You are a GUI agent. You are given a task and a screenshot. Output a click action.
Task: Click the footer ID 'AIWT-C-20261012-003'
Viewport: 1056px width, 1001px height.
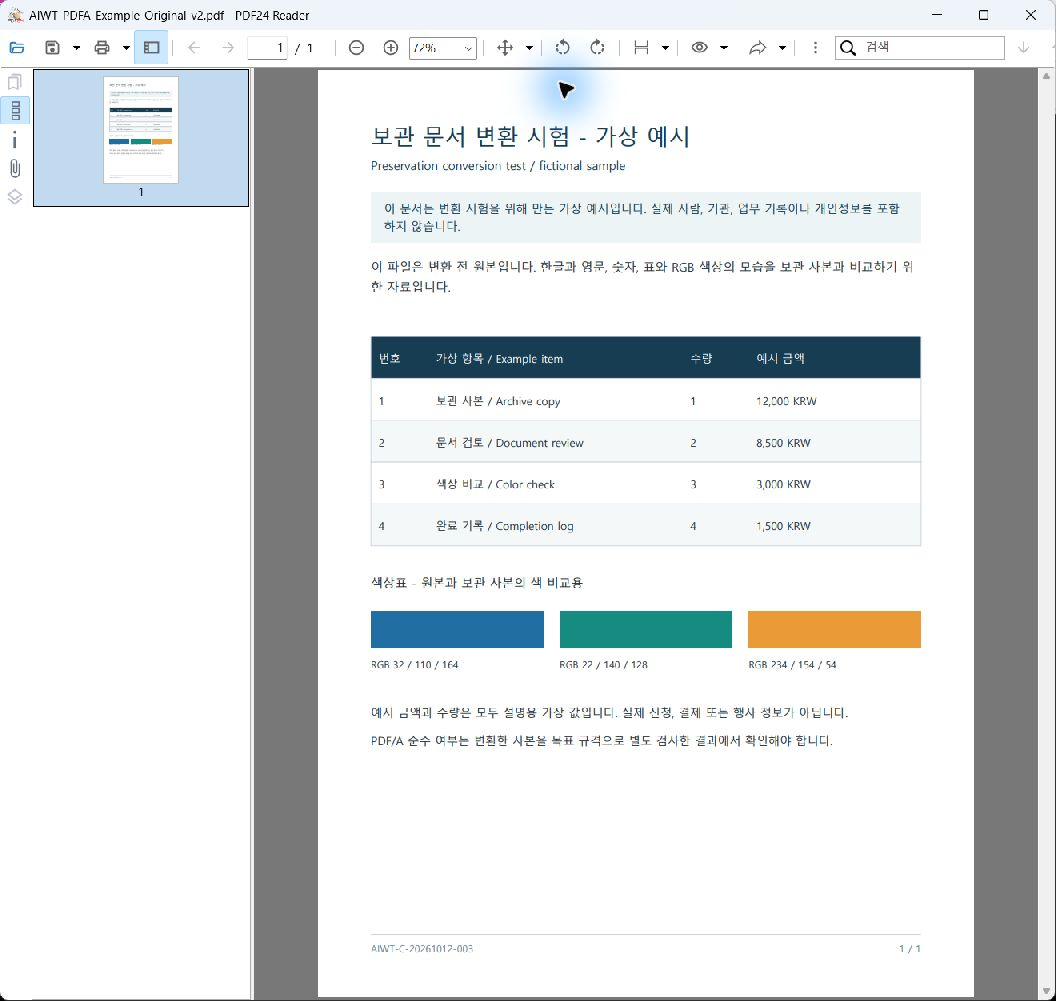[422, 948]
